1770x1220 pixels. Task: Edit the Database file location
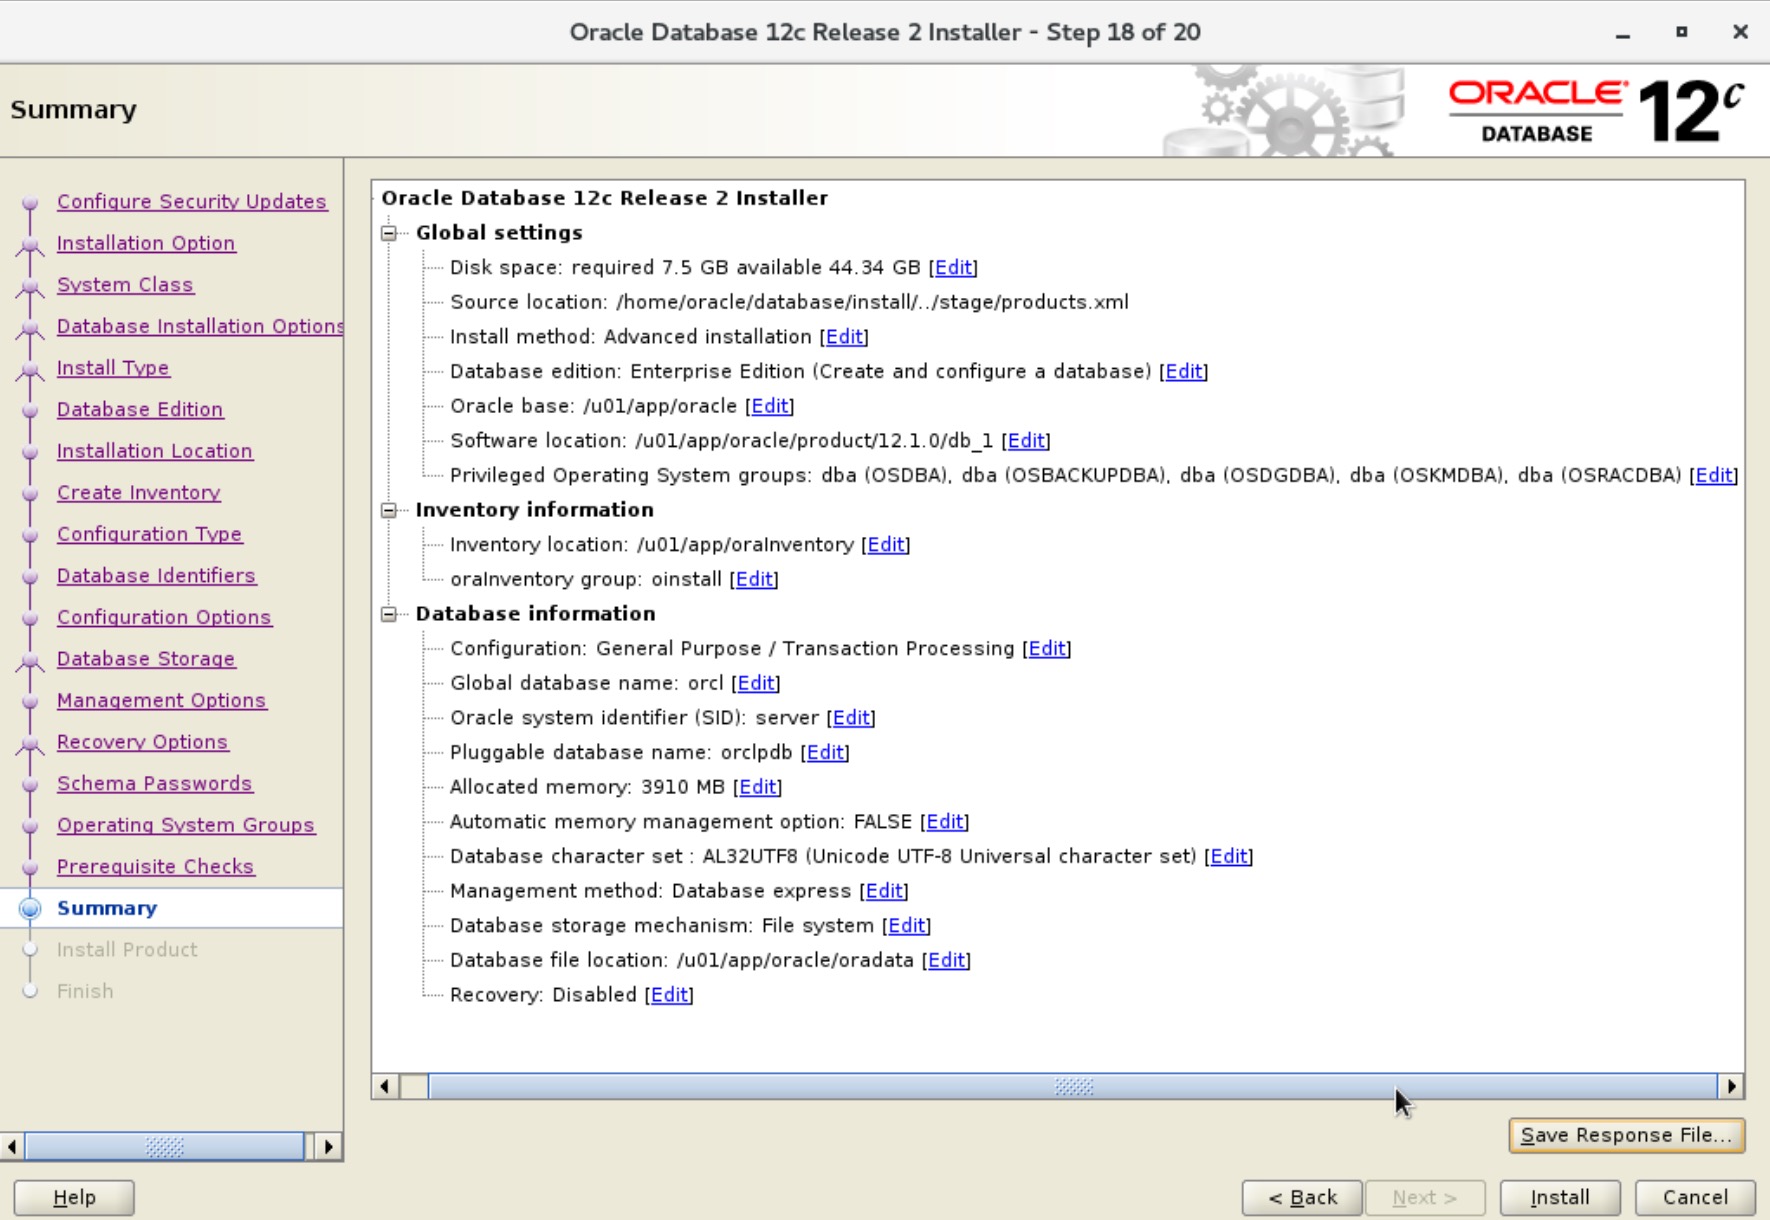coord(947,961)
